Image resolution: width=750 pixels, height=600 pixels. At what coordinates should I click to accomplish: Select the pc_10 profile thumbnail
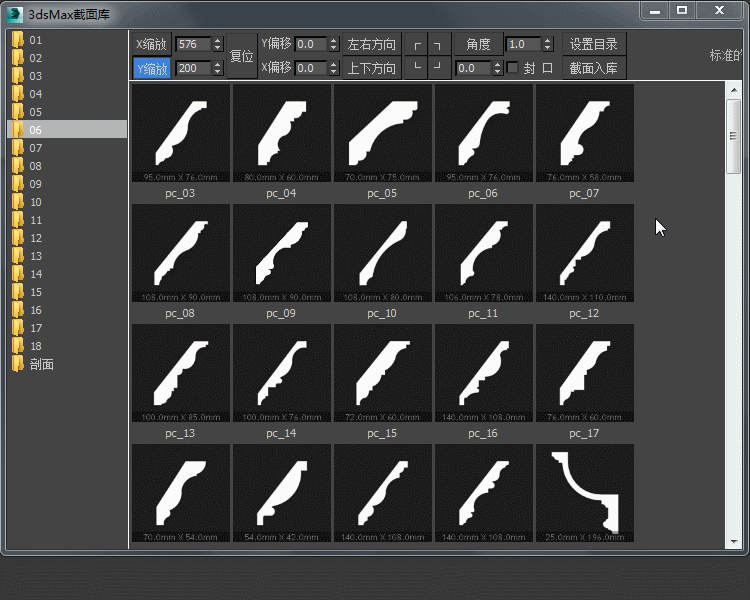383,253
